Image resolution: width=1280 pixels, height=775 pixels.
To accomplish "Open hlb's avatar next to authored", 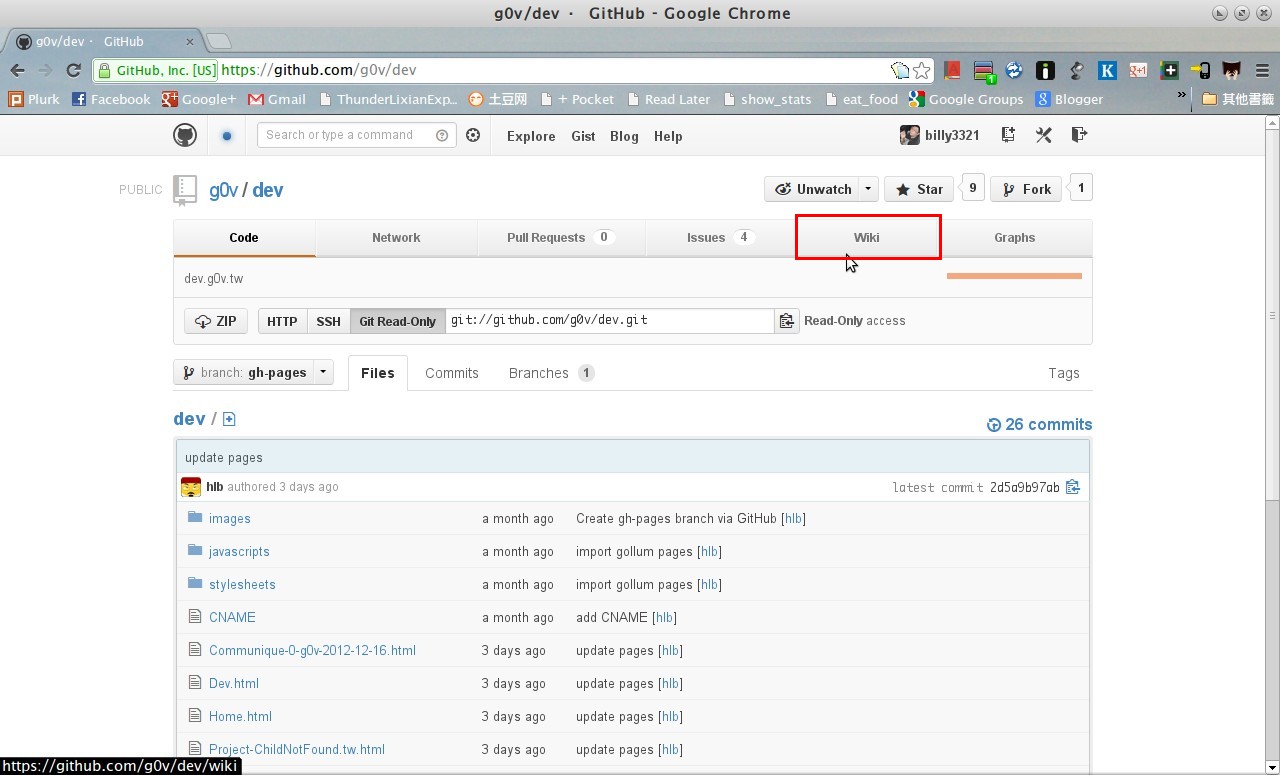I will click(191, 487).
